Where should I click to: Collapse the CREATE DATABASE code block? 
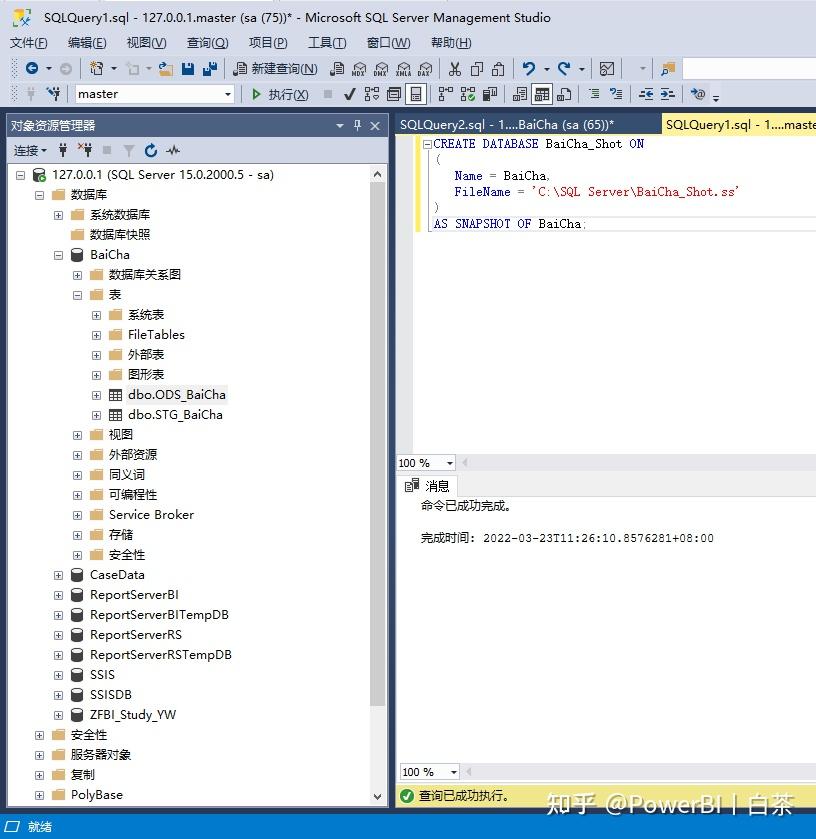click(x=427, y=144)
